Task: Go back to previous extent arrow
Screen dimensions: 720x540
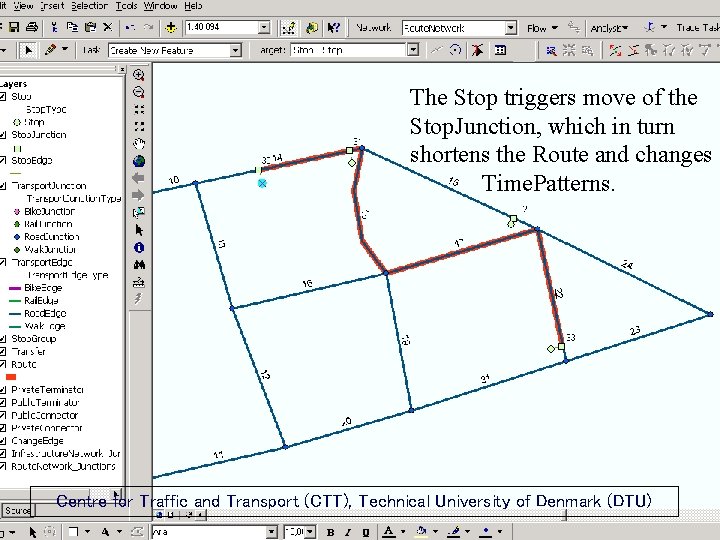Action: (x=139, y=178)
